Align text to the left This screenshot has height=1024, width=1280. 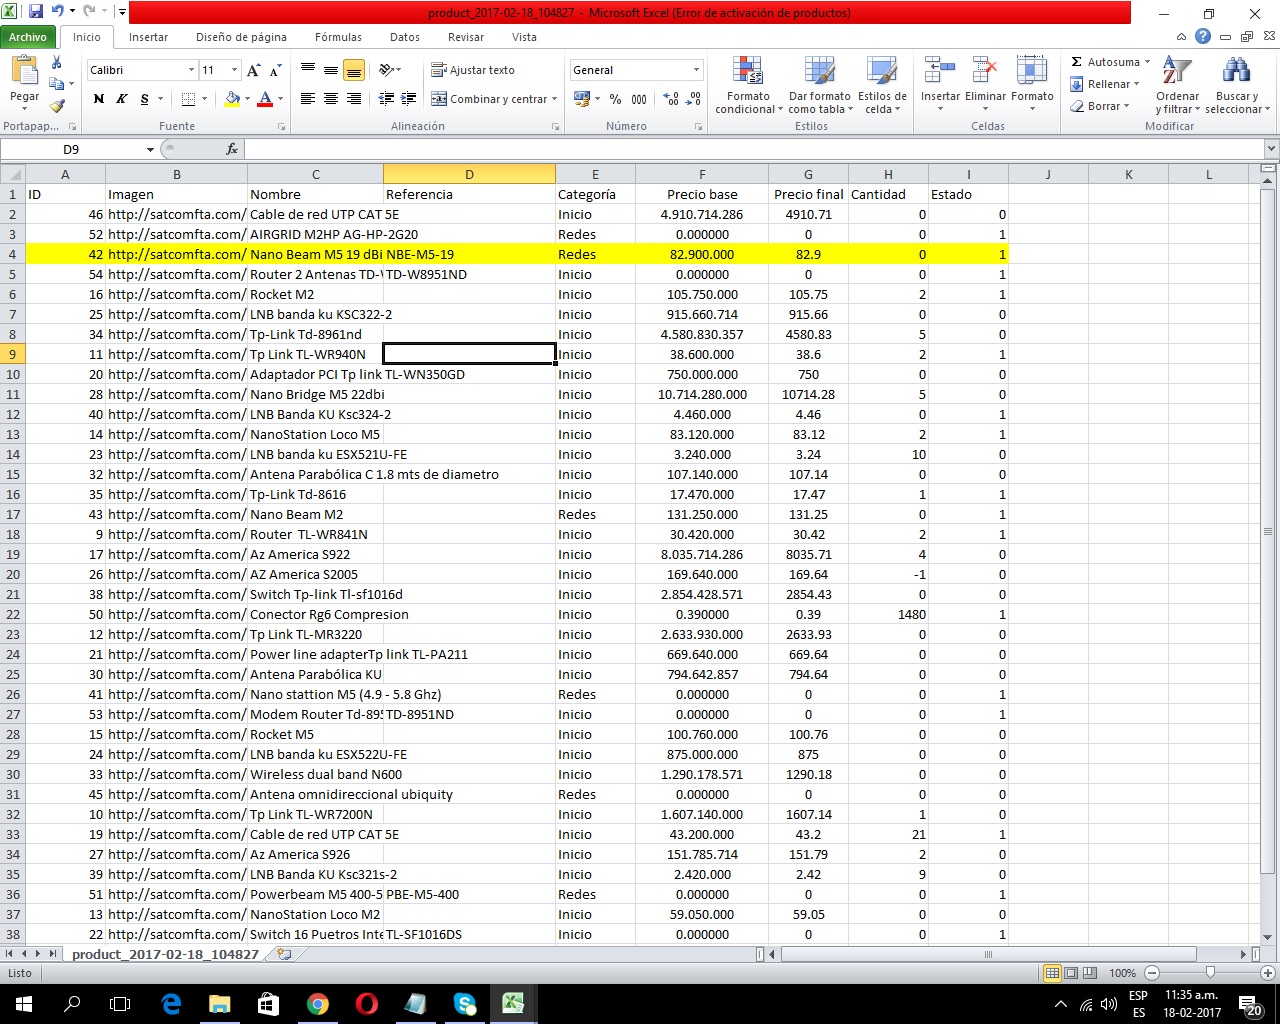tap(308, 99)
